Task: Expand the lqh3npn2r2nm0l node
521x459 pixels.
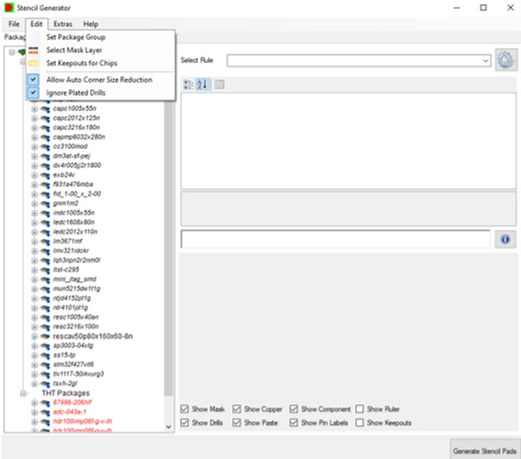Action: click(34, 260)
